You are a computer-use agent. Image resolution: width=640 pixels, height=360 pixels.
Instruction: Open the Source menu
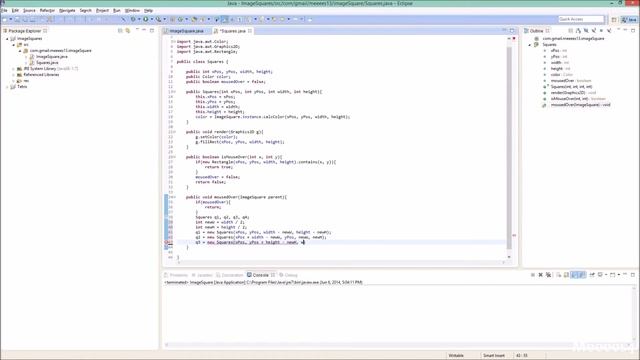click(x=29, y=10)
